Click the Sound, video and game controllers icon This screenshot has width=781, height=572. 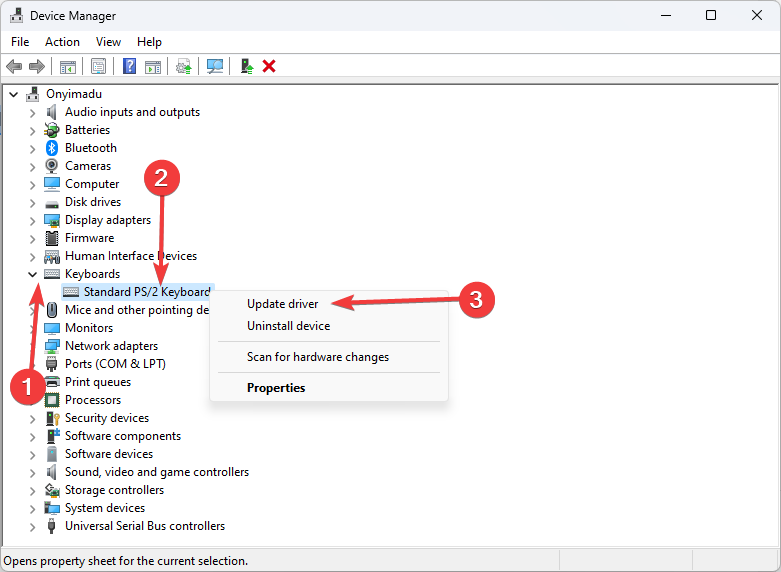[x=51, y=472]
